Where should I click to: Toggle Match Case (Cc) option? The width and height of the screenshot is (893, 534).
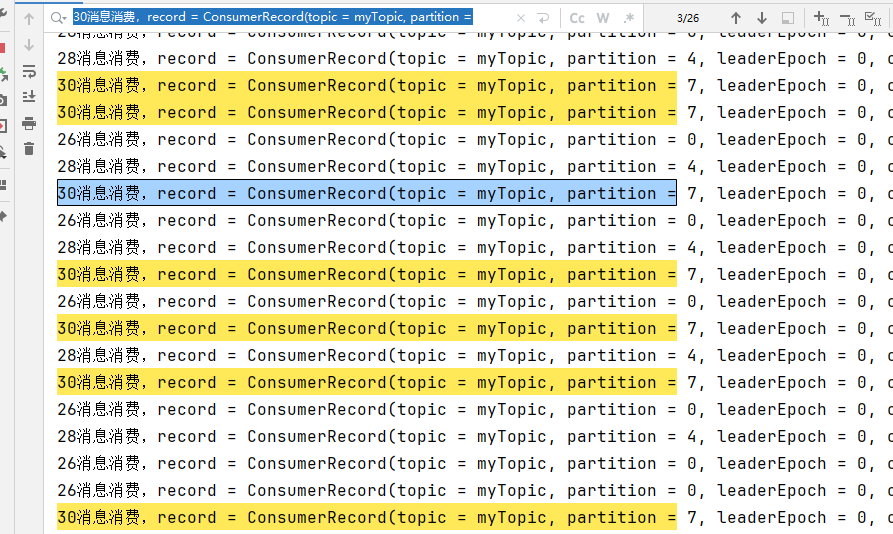tap(577, 18)
